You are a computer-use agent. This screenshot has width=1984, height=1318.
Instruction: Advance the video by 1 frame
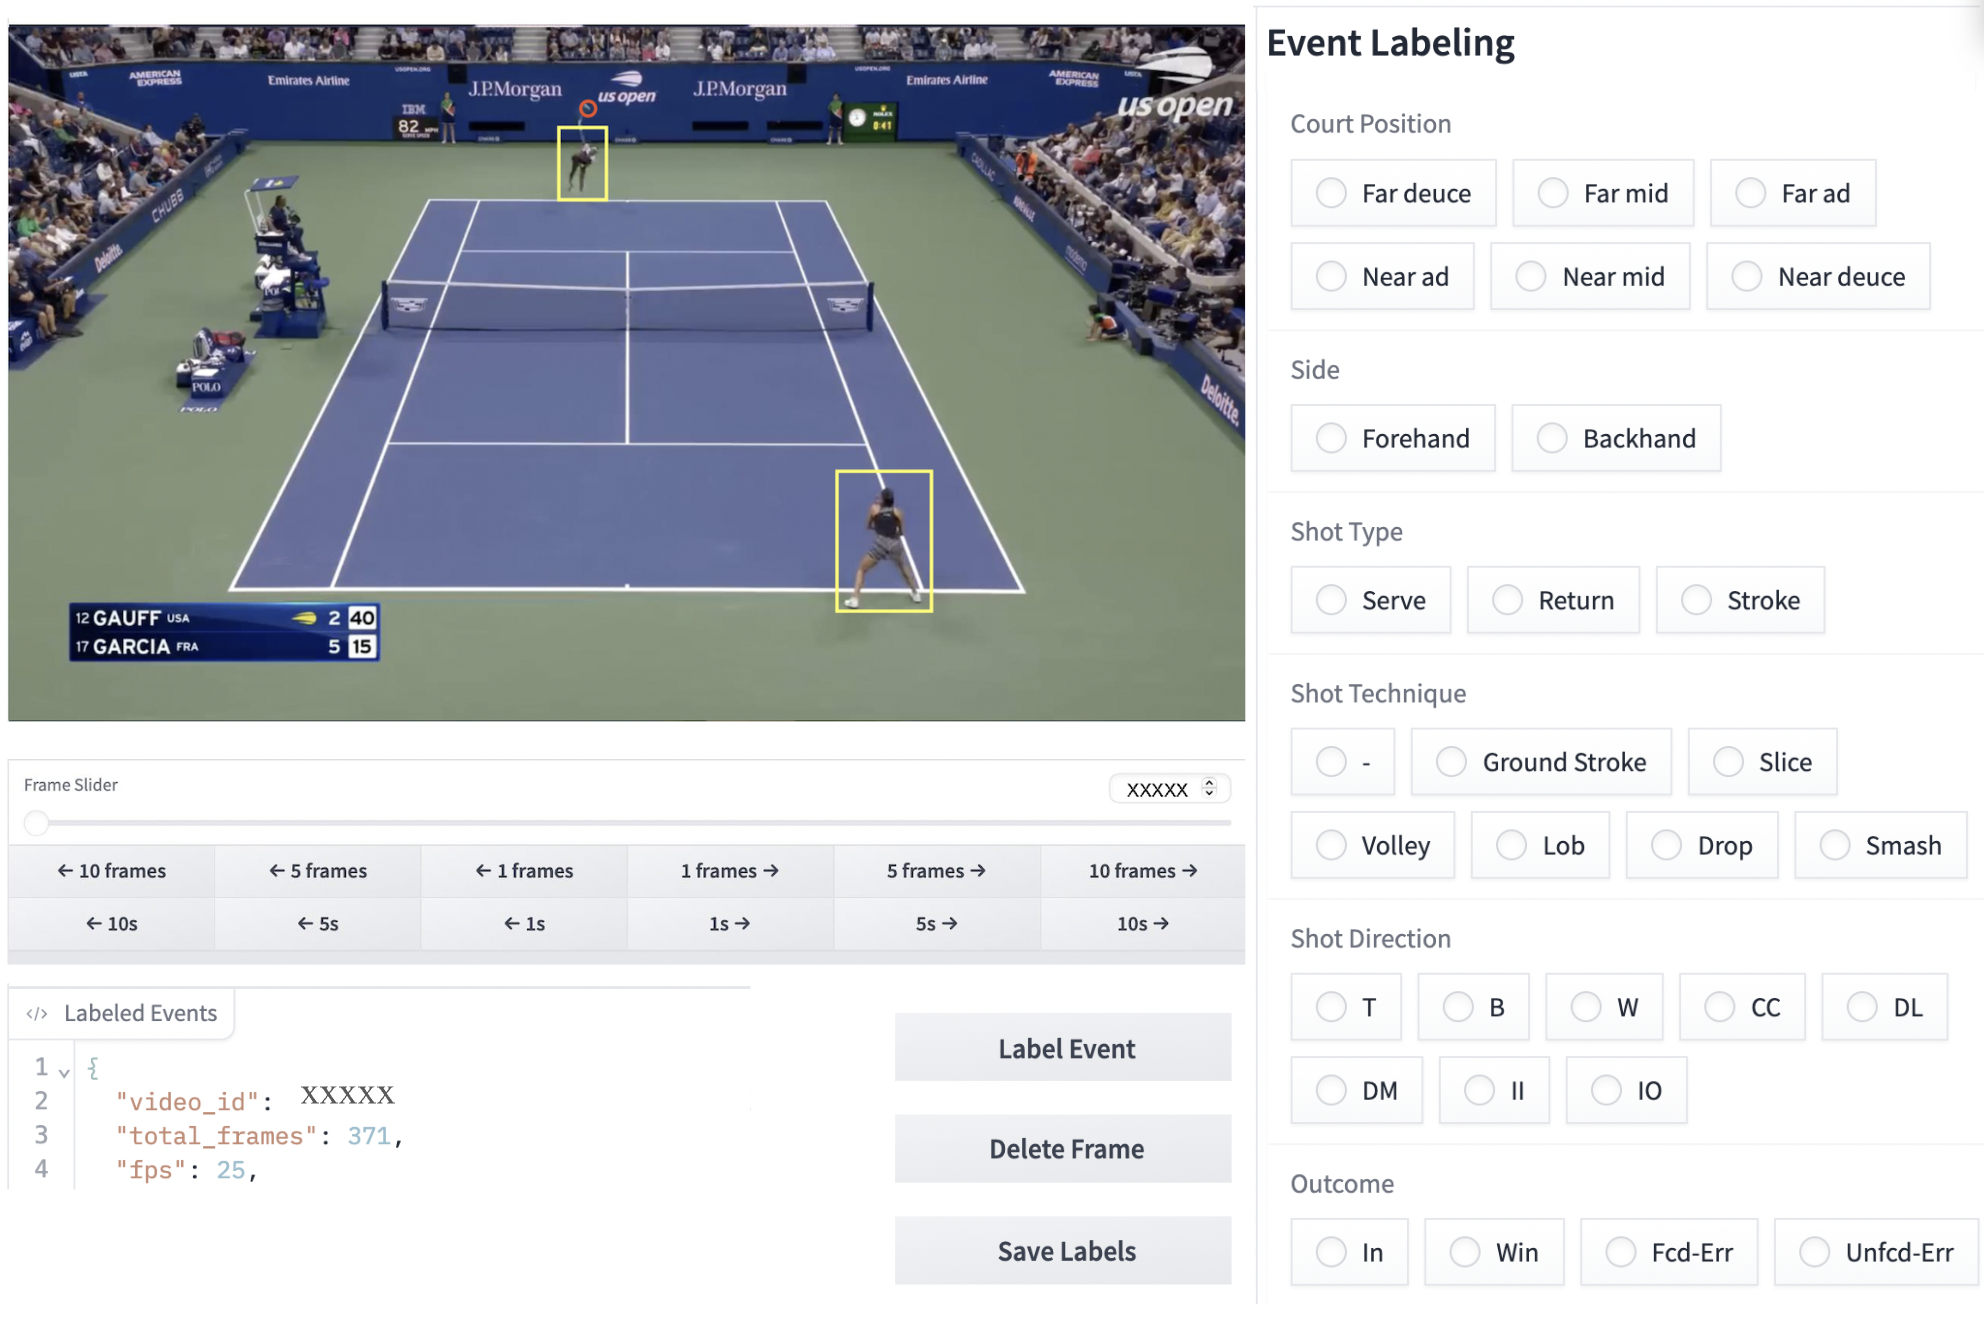click(x=729, y=871)
